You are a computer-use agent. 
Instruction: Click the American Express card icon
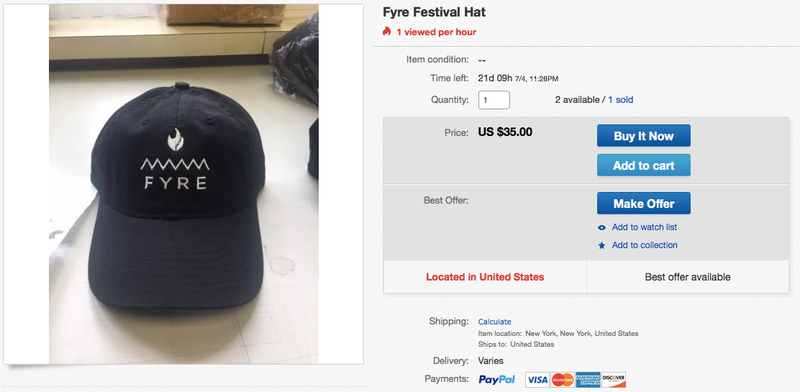point(588,380)
